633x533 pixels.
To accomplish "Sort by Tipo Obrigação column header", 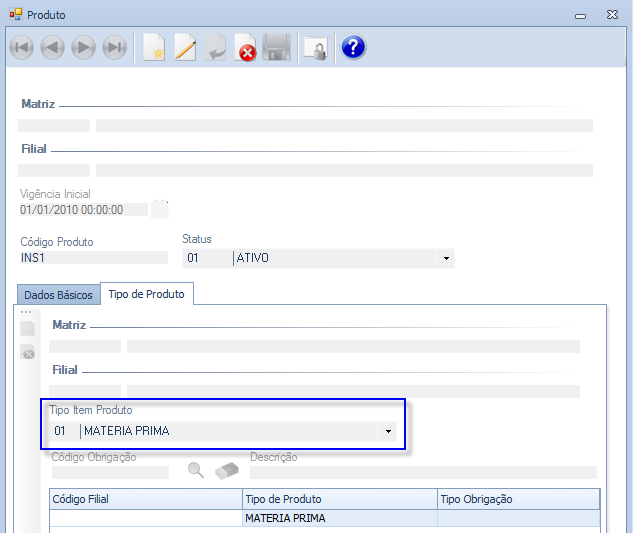I will [519, 499].
